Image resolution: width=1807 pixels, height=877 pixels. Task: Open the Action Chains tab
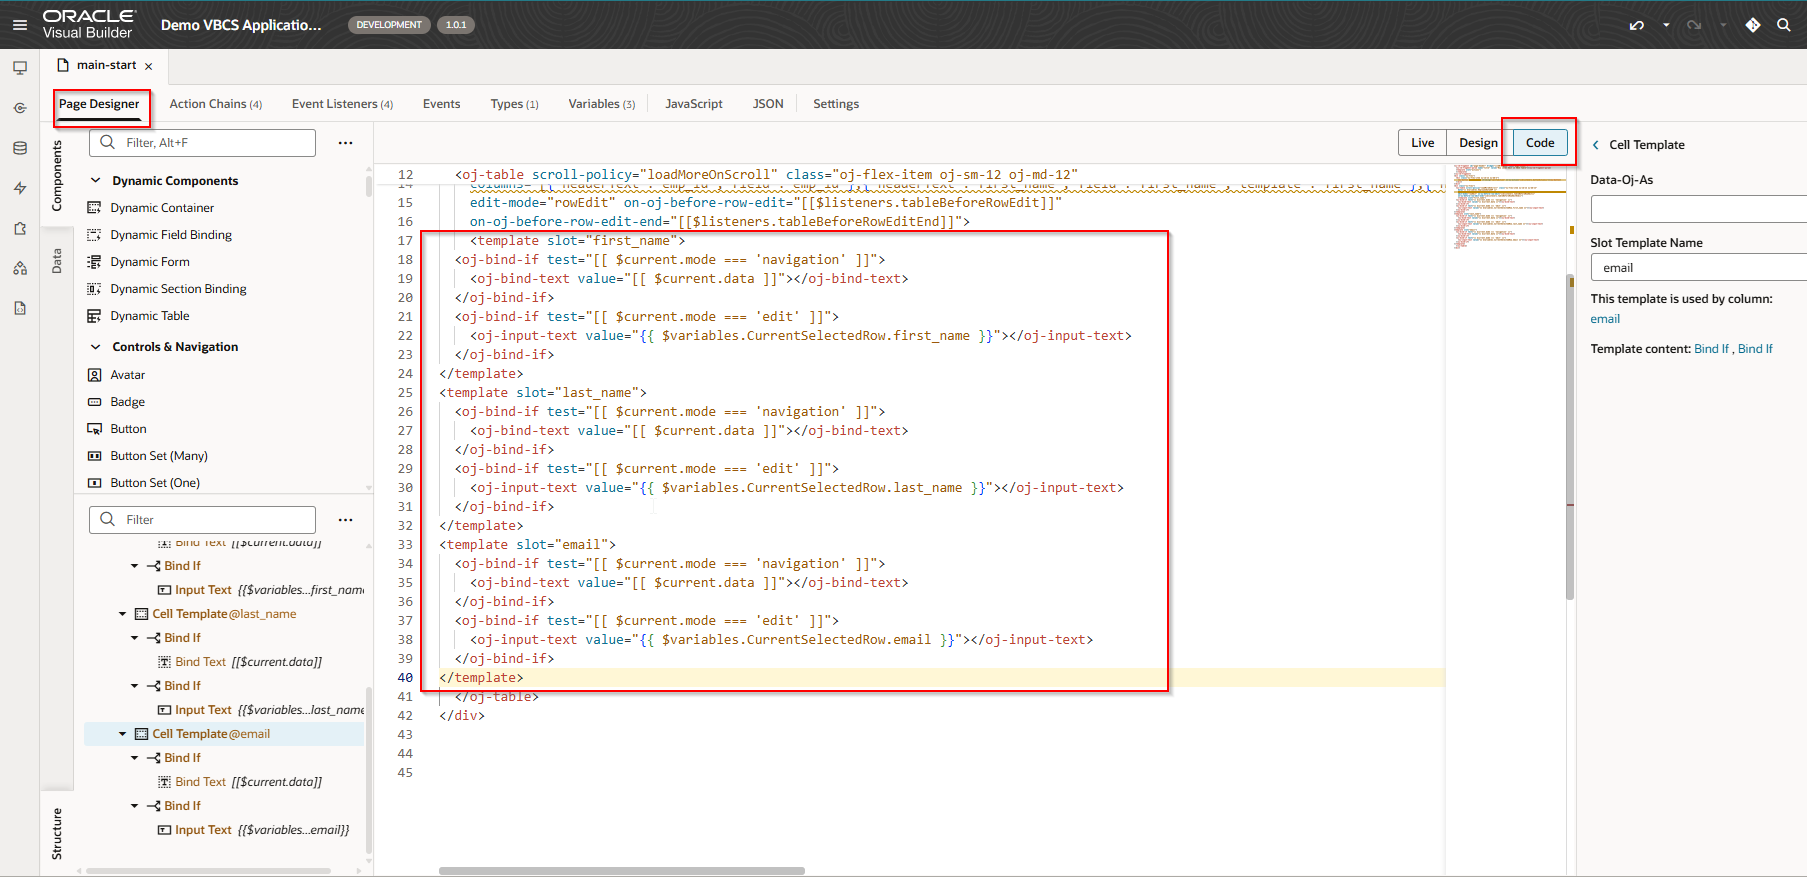pos(215,104)
